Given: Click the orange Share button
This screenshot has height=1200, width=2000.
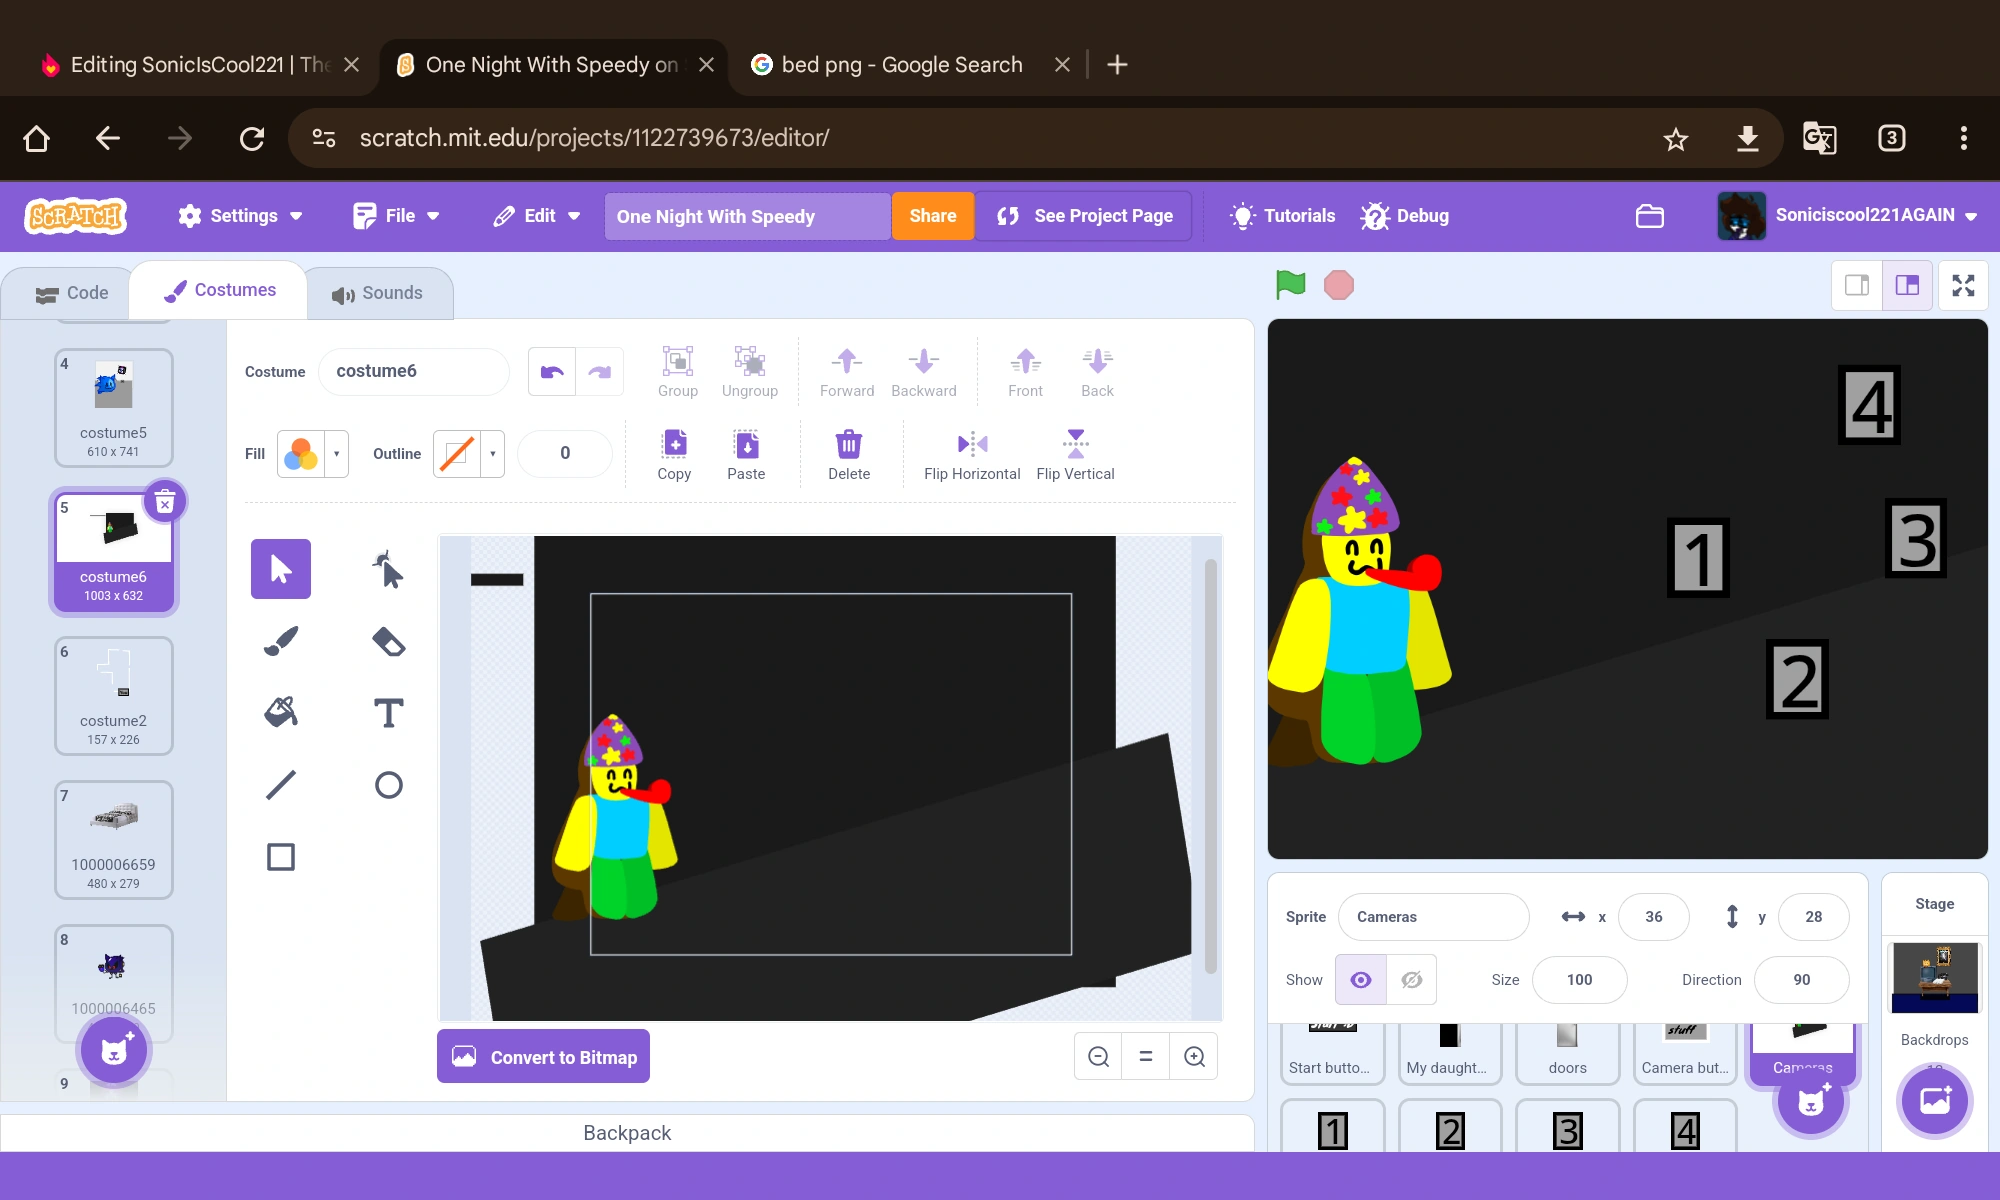Looking at the screenshot, I should 932,216.
